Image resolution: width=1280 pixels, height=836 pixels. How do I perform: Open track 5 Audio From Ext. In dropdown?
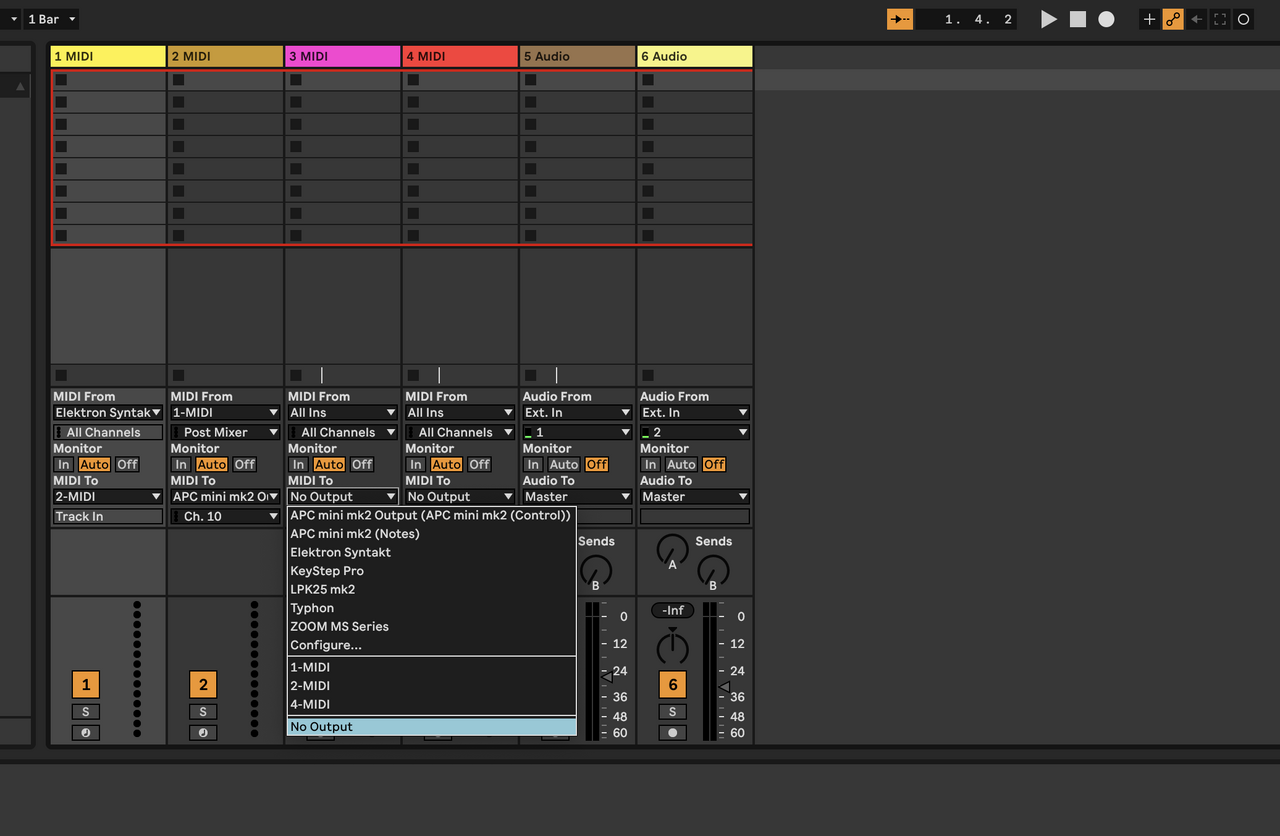point(578,412)
